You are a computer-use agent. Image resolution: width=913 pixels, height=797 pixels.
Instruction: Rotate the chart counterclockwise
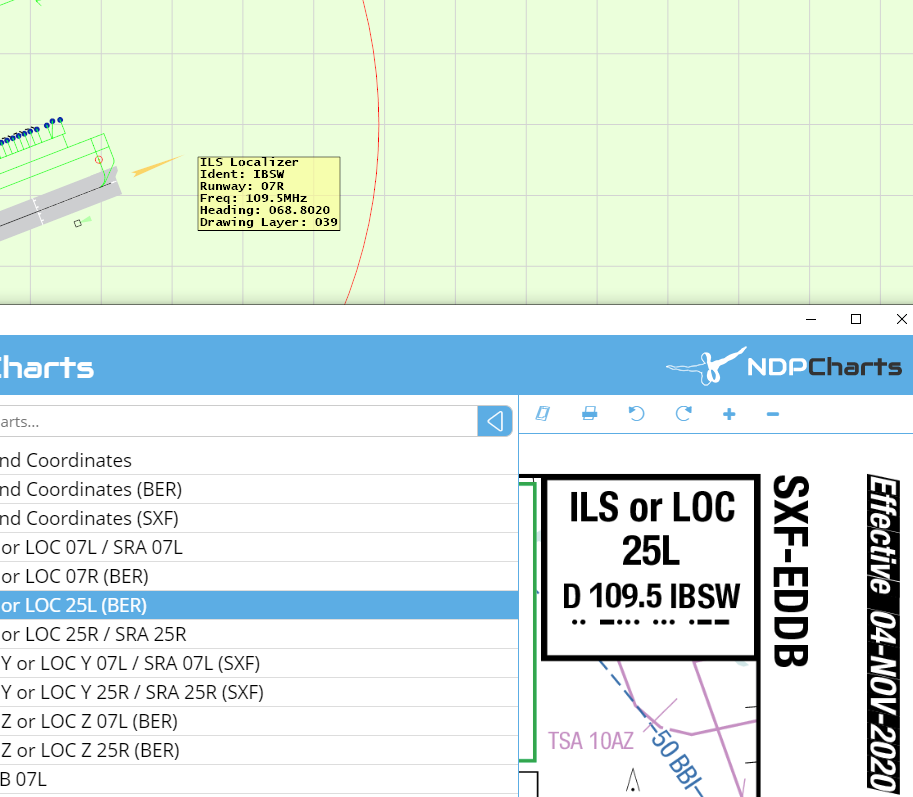click(x=637, y=414)
